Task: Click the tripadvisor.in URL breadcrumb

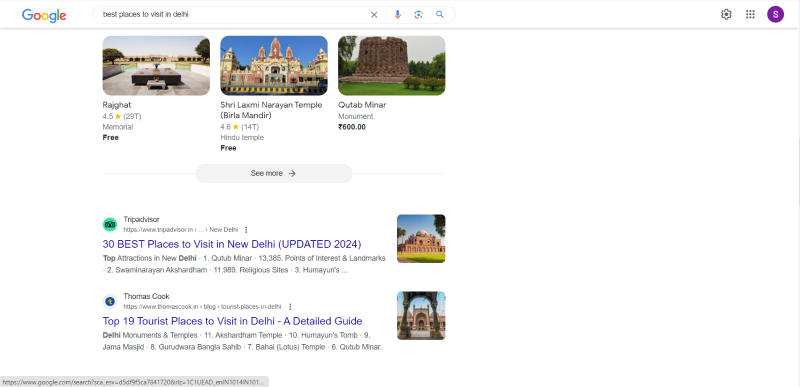Action: [x=181, y=230]
